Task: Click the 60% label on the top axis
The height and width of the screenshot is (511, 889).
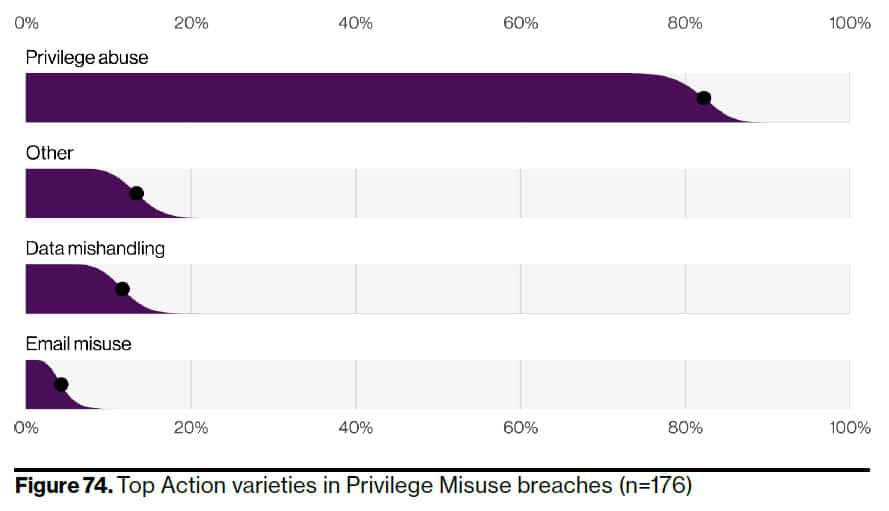Action: point(520,23)
